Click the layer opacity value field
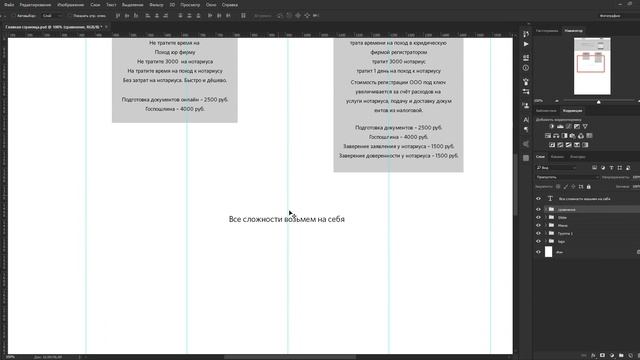This screenshot has width=640, height=360. (x=636, y=177)
